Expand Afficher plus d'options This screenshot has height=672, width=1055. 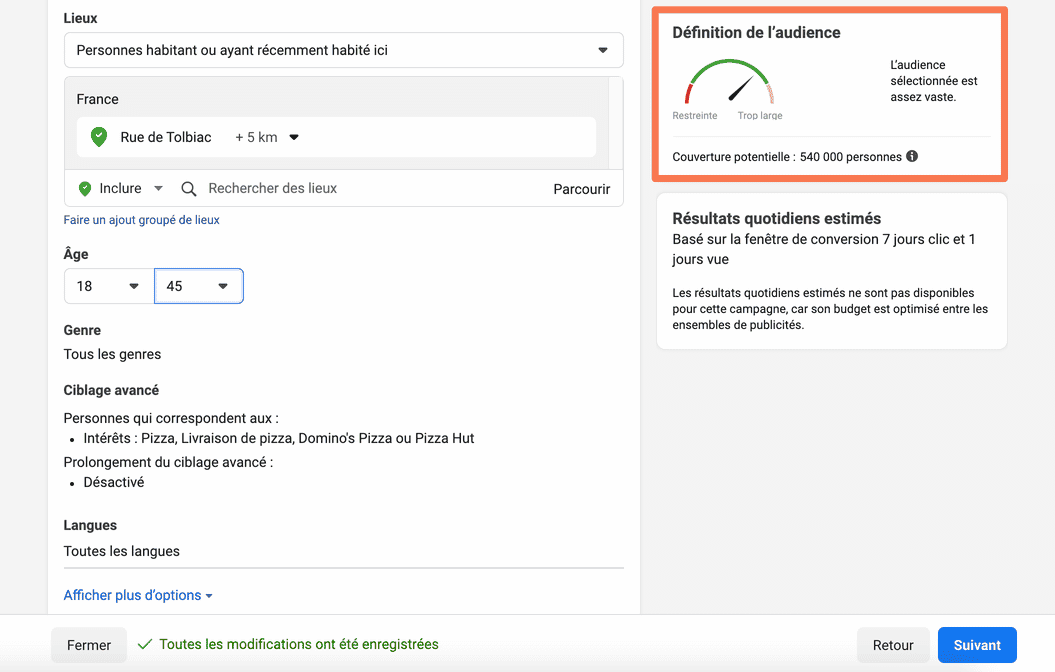pos(138,595)
